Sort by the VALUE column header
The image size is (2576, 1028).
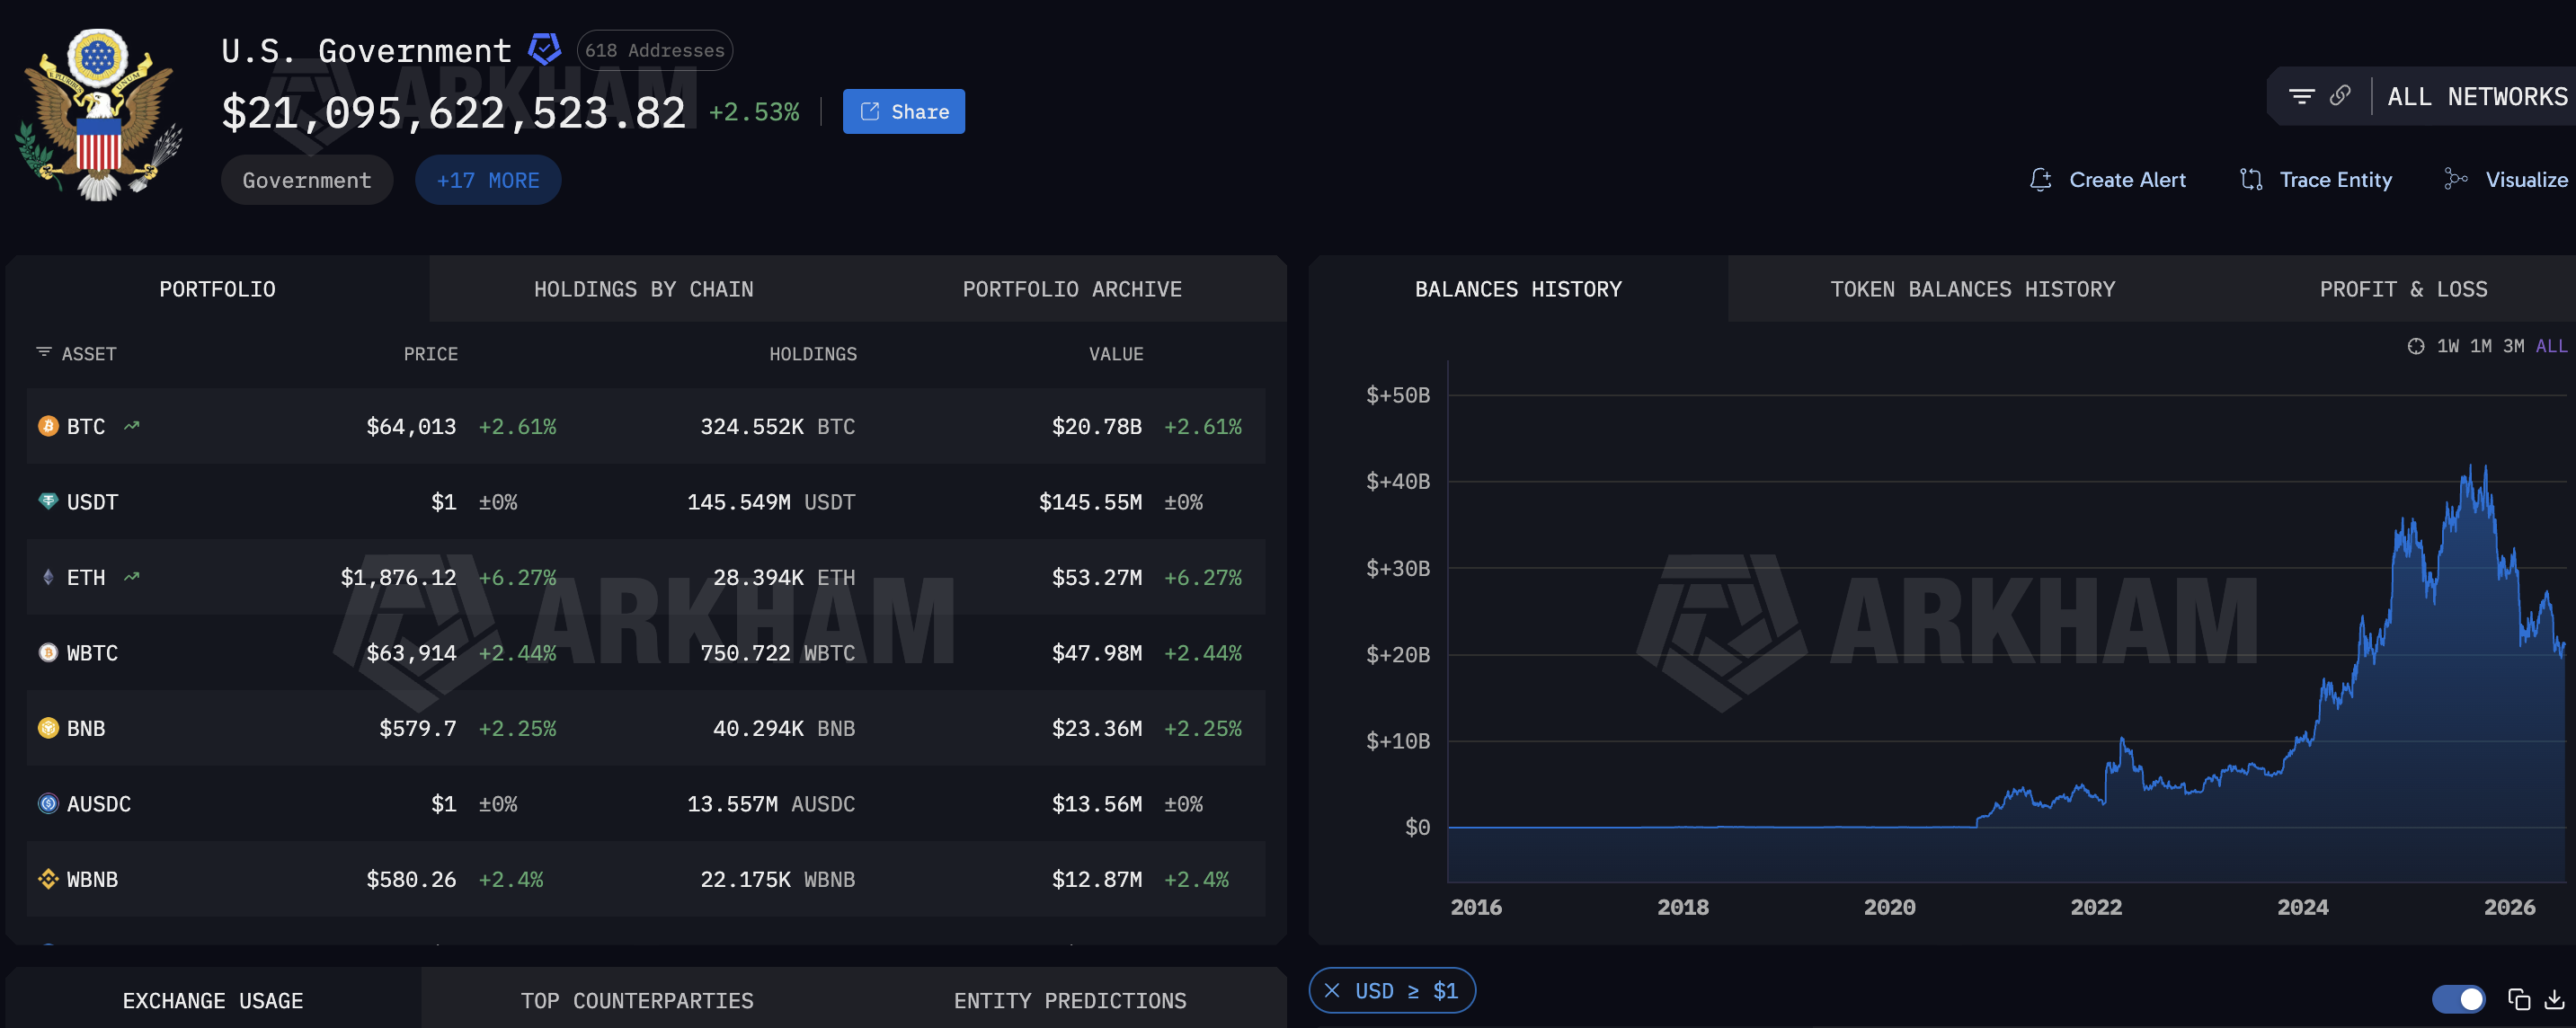[x=1115, y=353]
